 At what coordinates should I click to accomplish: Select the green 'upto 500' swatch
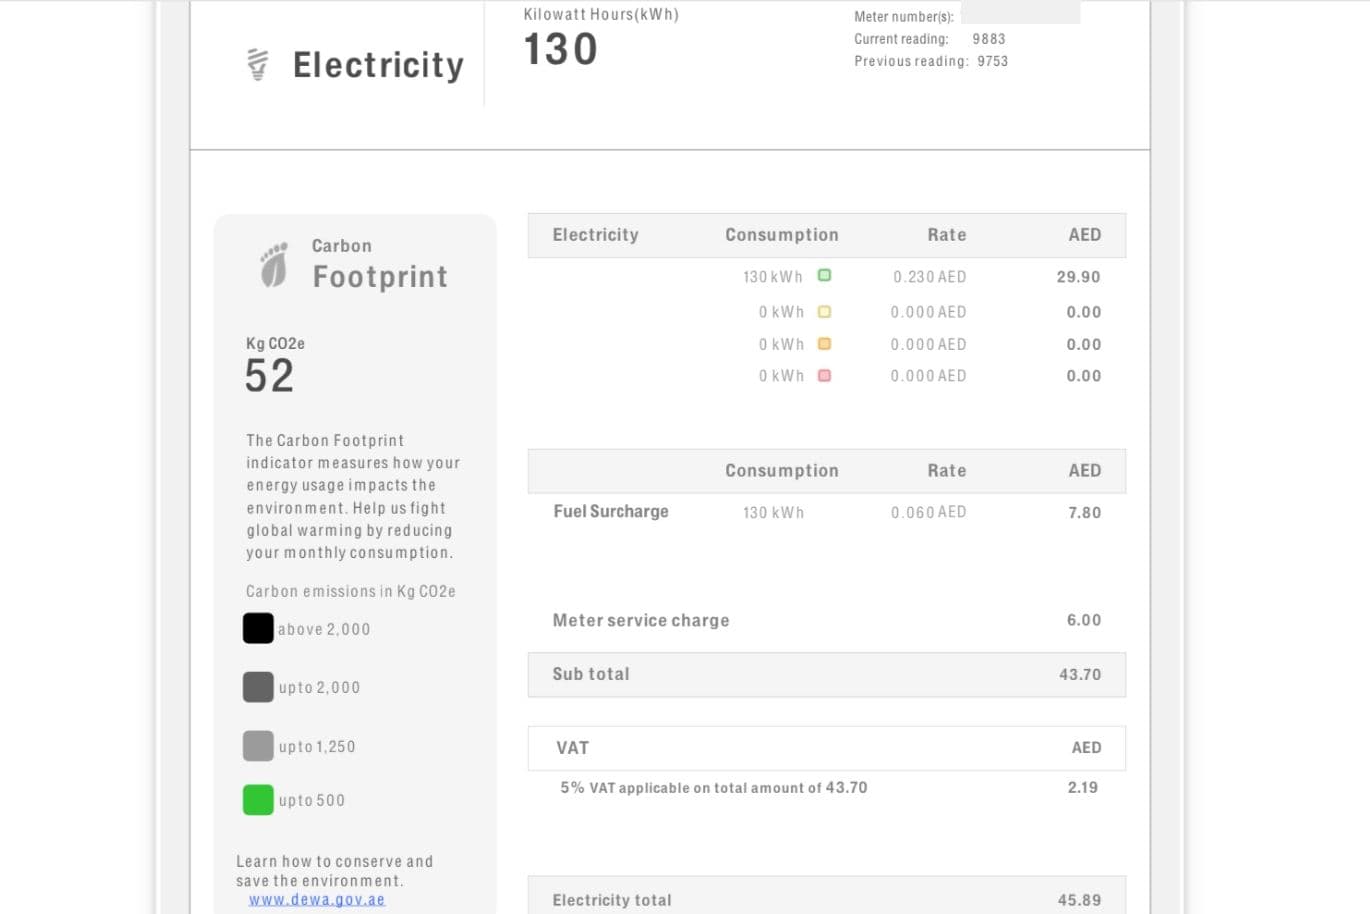point(258,800)
